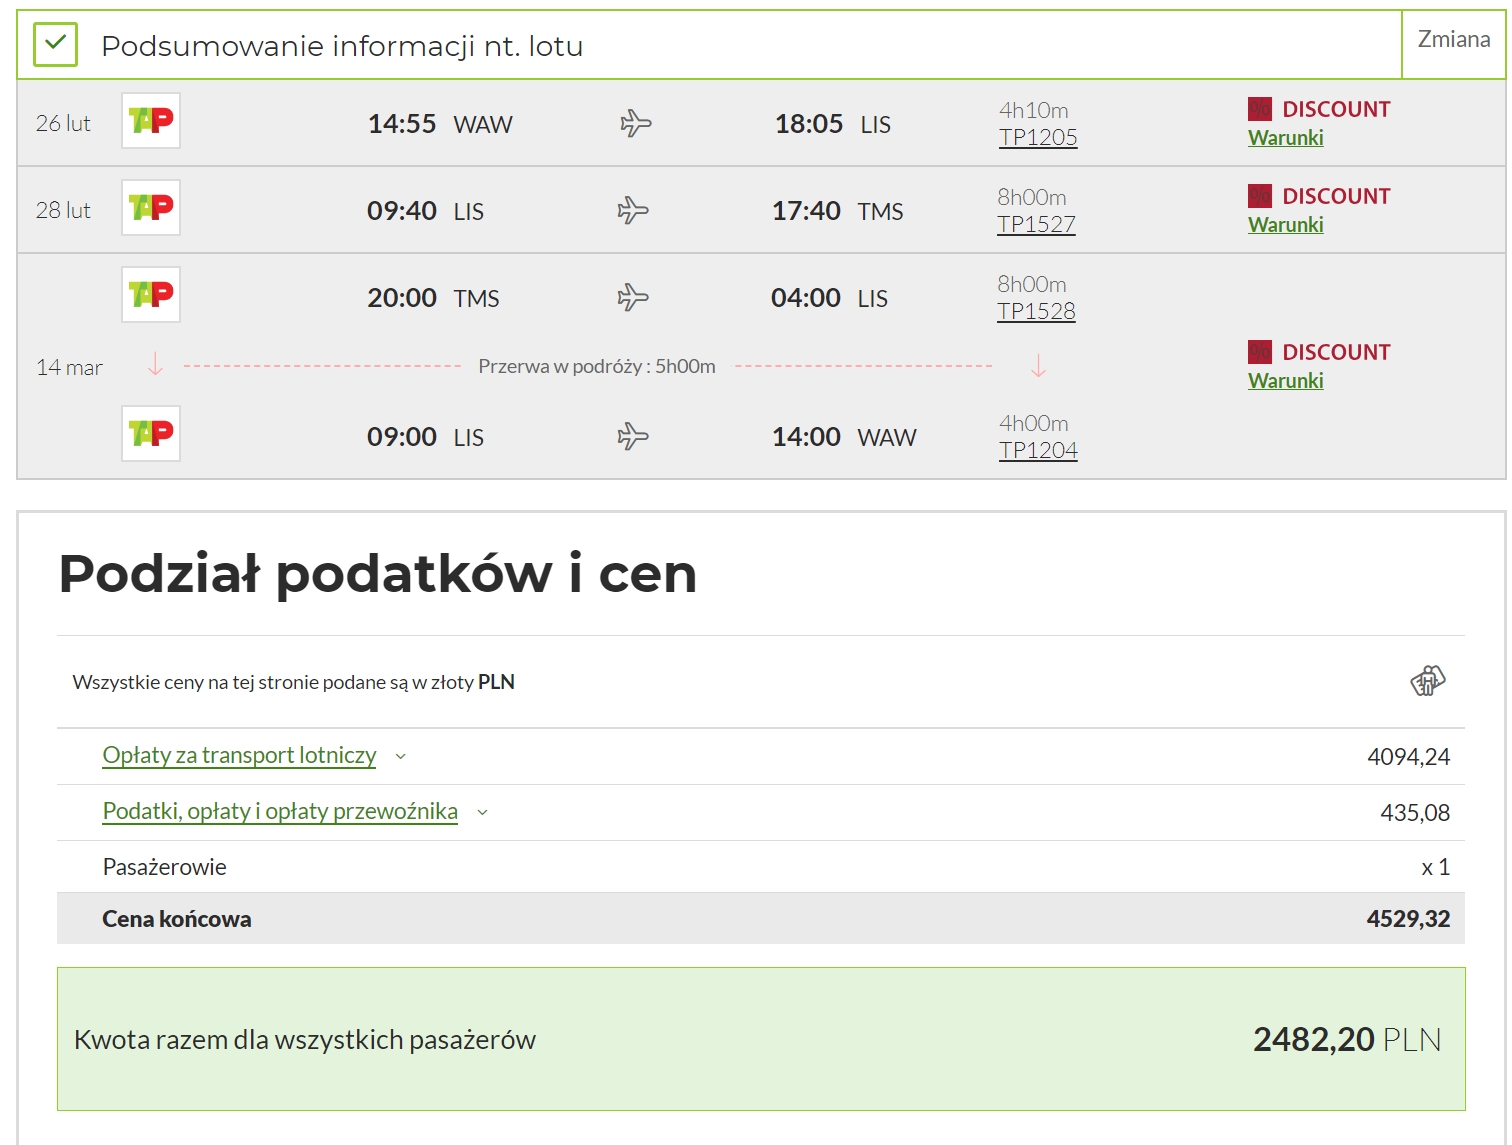The width and height of the screenshot is (1512, 1145).
Task: Click the passenger count x 1
Action: pyautogui.click(x=1436, y=868)
